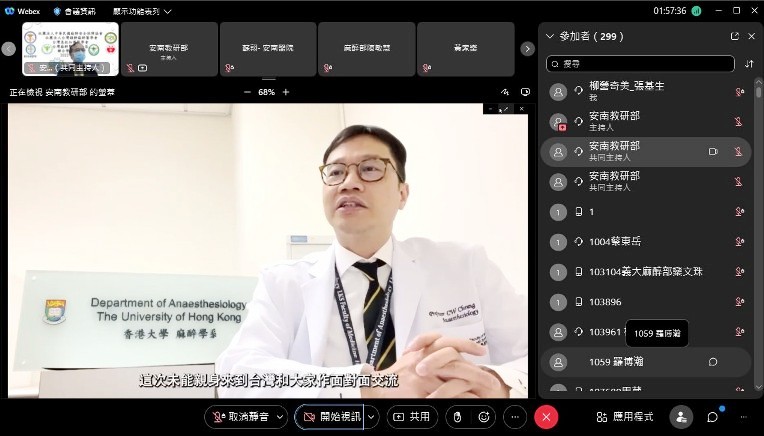Open audio options arrow next to 取消靜音
This screenshot has height=436, width=764.
coord(281,417)
